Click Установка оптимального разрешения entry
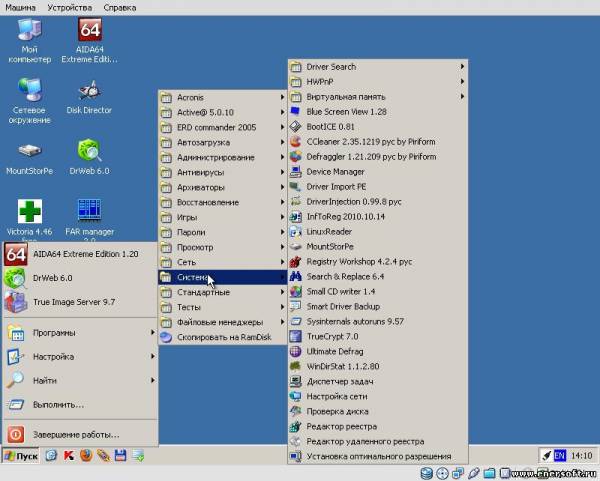 [378, 456]
